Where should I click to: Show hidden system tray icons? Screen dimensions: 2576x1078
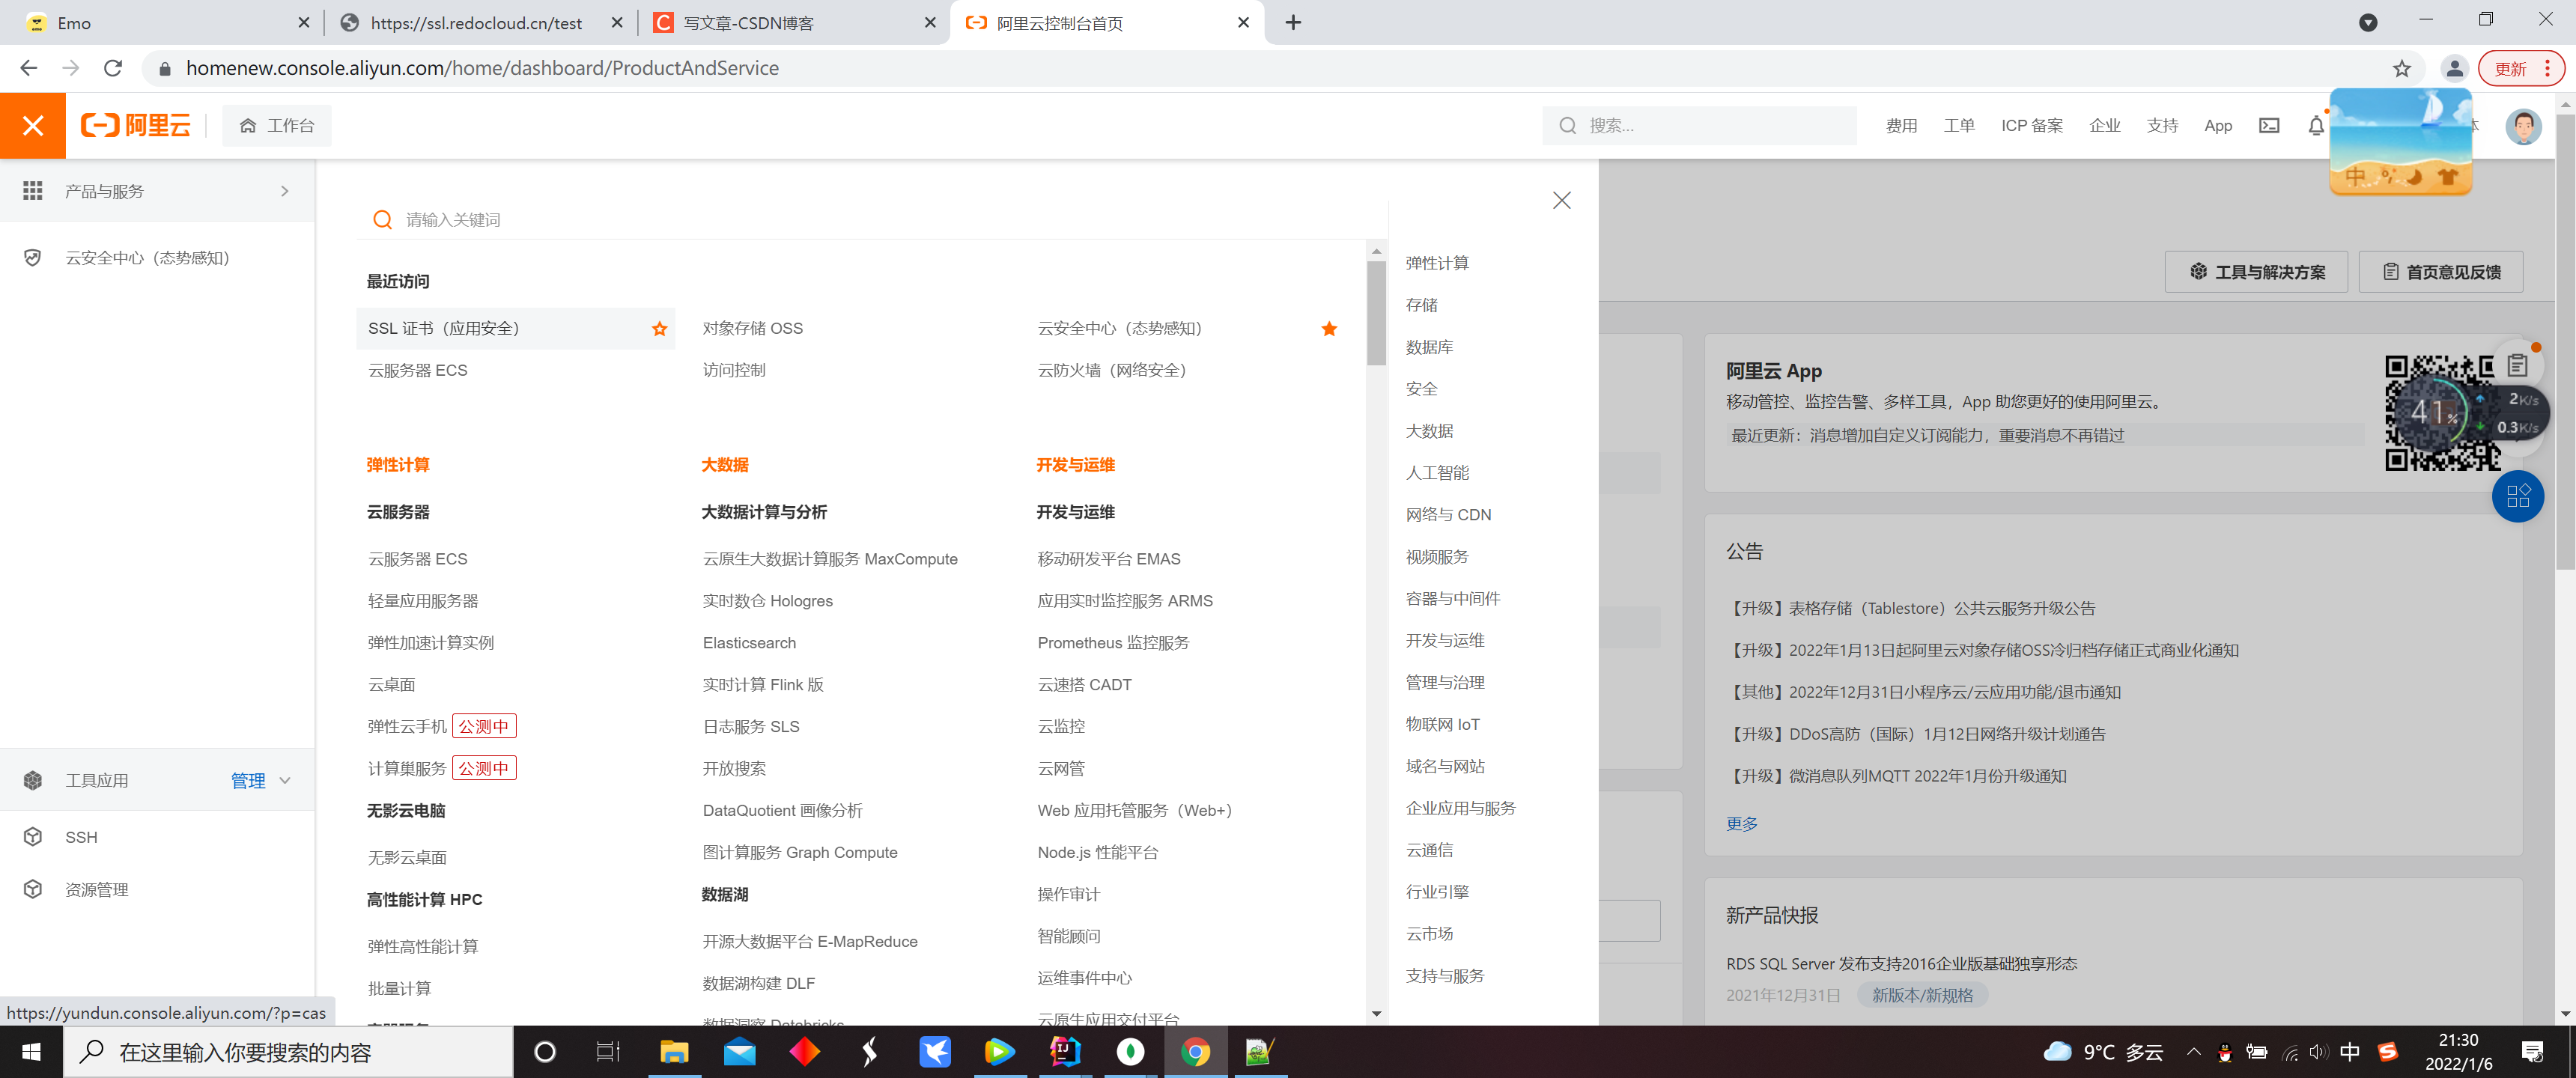tap(2193, 1052)
